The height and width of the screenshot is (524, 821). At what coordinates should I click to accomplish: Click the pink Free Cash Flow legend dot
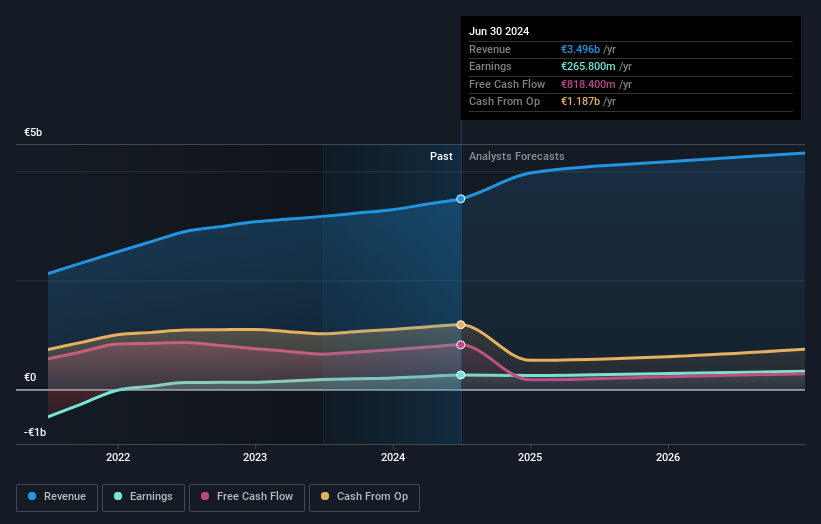tap(205, 496)
